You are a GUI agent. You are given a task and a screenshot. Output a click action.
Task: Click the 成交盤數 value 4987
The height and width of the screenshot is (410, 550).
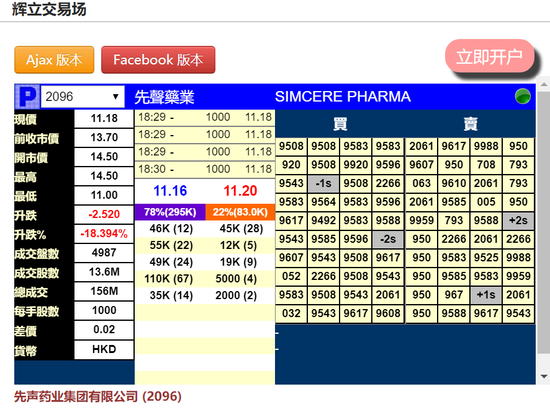pyautogui.click(x=104, y=253)
